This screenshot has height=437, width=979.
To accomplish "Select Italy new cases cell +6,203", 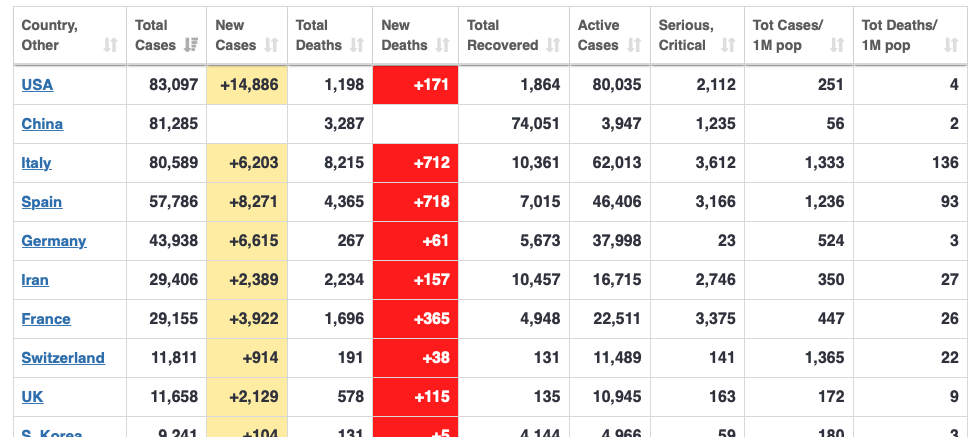I will pyautogui.click(x=247, y=162).
